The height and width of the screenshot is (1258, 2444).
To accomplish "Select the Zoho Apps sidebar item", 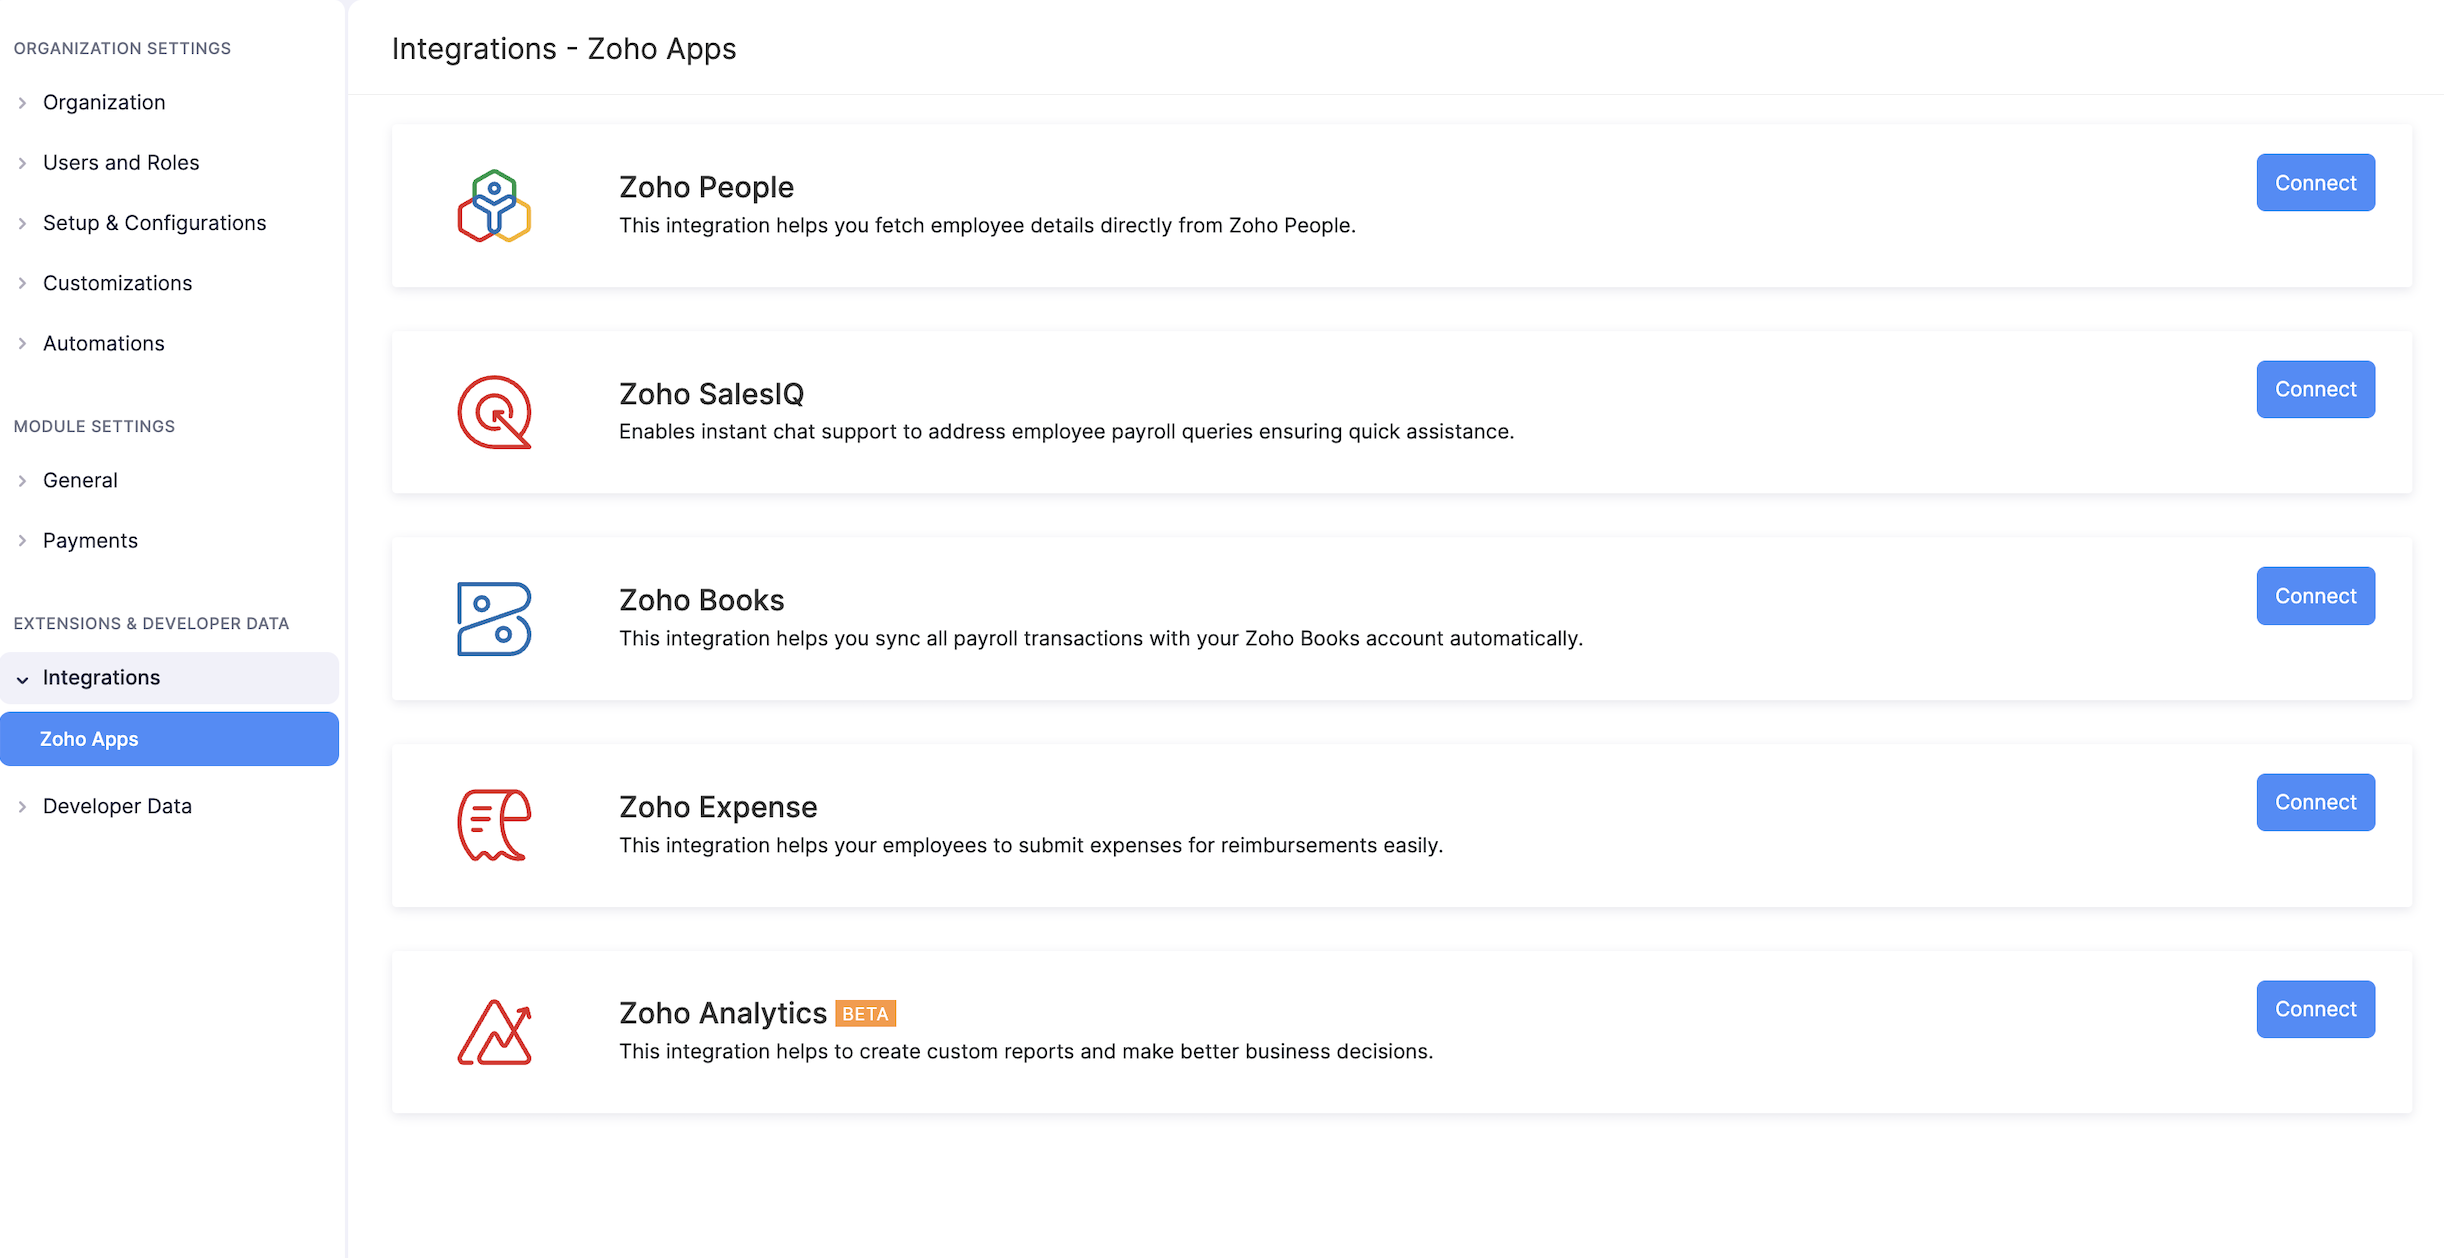I will [89, 738].
